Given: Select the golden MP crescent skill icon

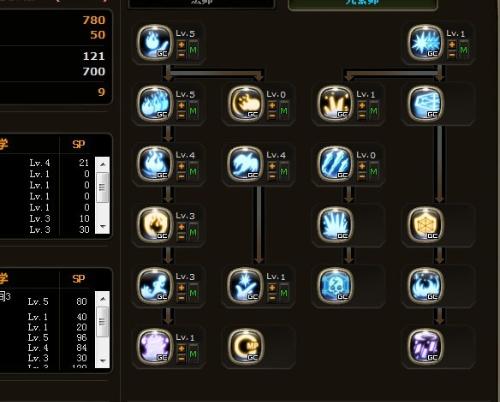Looking at the screenshot, I should (245, 346).
